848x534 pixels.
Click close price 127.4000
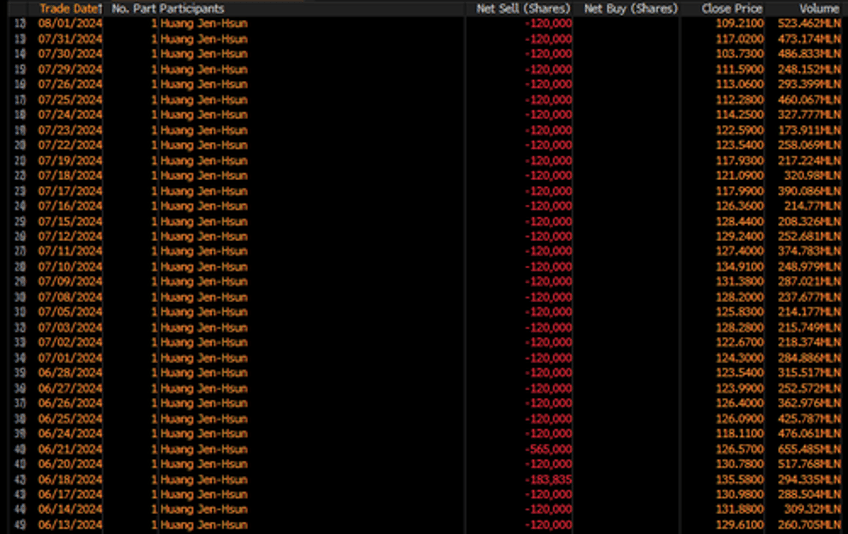pyautogui.click(x=740, y=251)
